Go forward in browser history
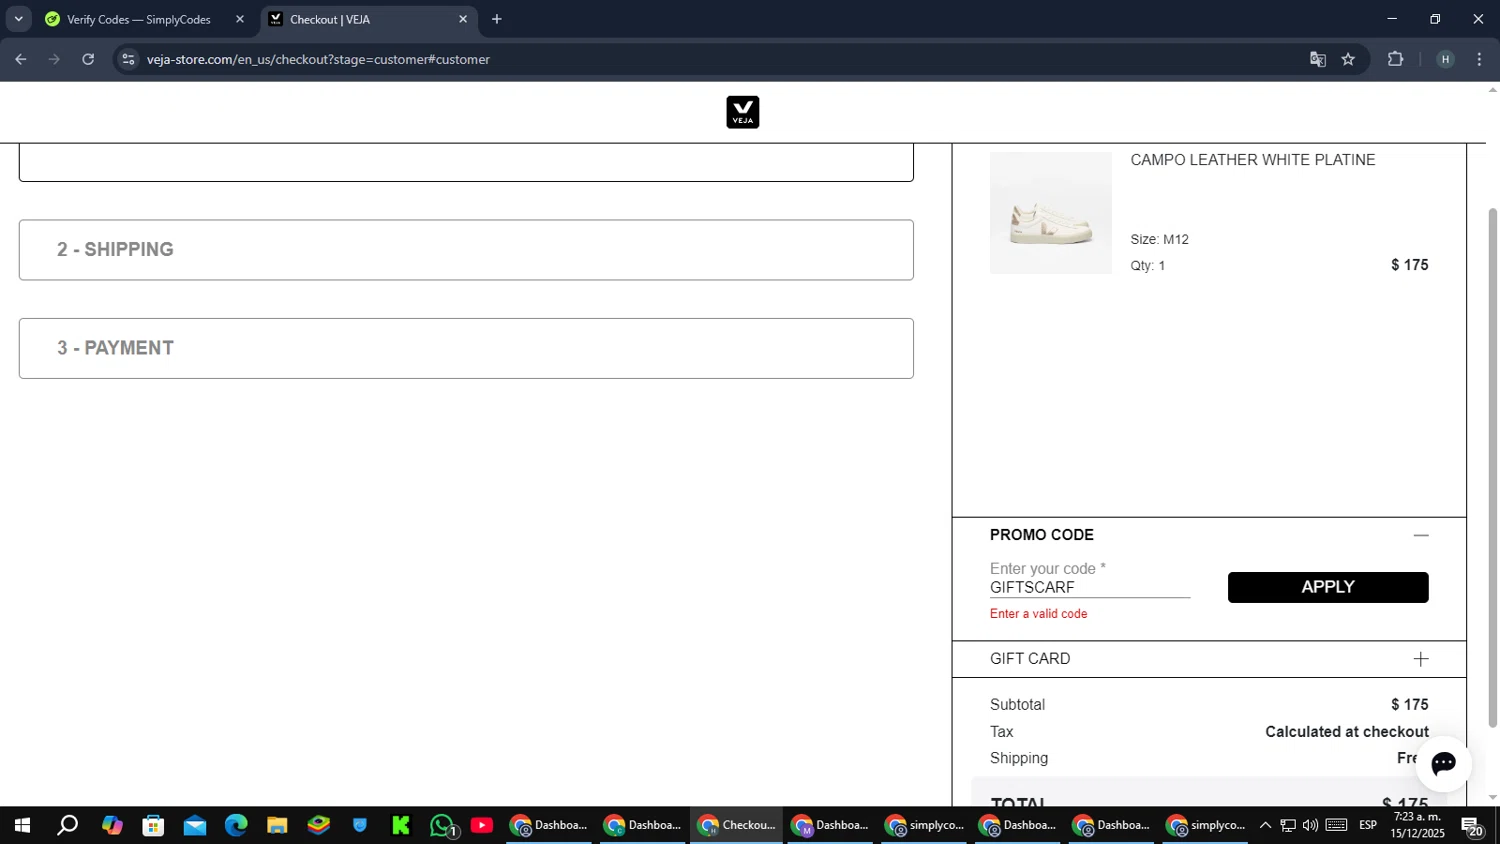This screenshot has height=844, width=1500. [54, 59]
